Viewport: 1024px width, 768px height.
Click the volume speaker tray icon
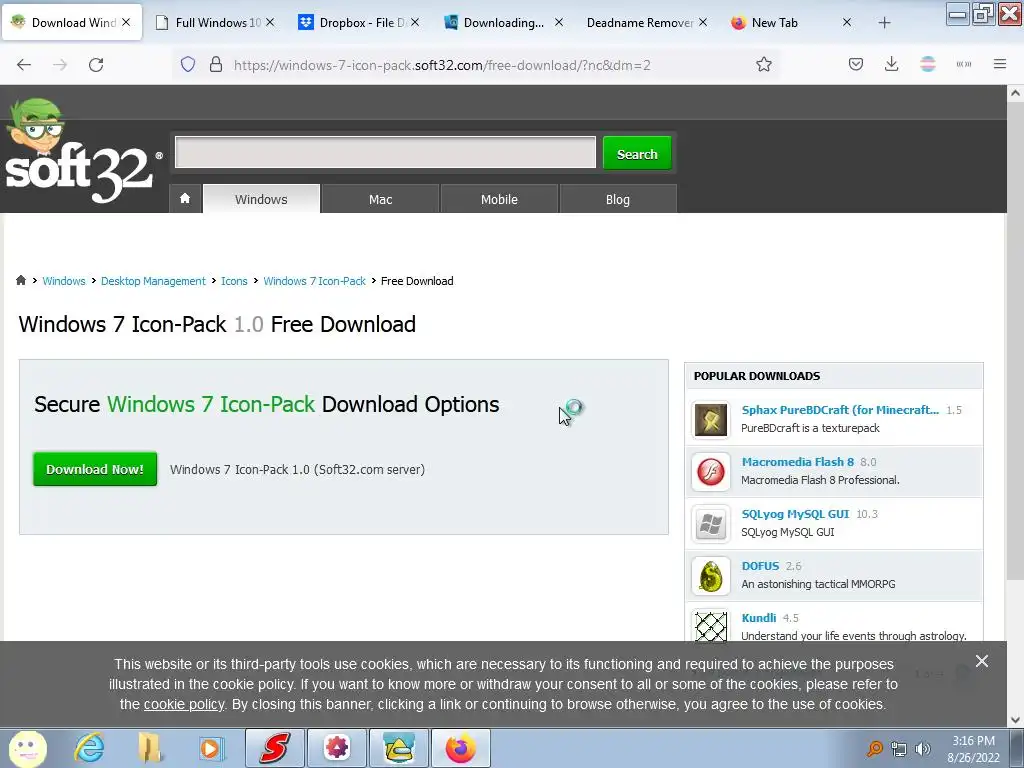923,749
